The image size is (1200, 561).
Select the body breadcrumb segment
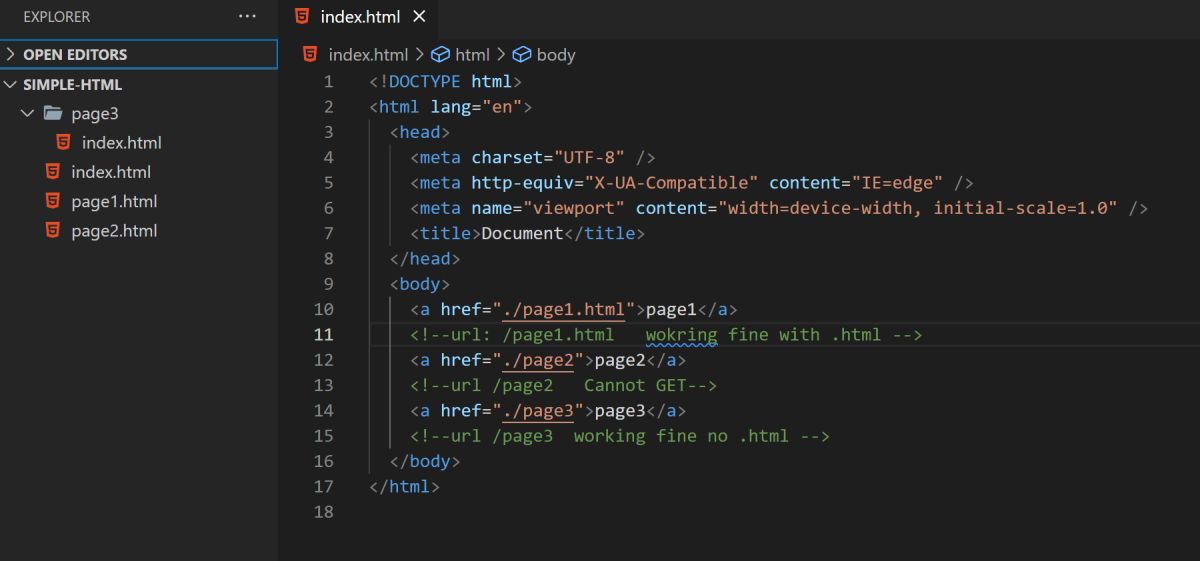[556, 55]
